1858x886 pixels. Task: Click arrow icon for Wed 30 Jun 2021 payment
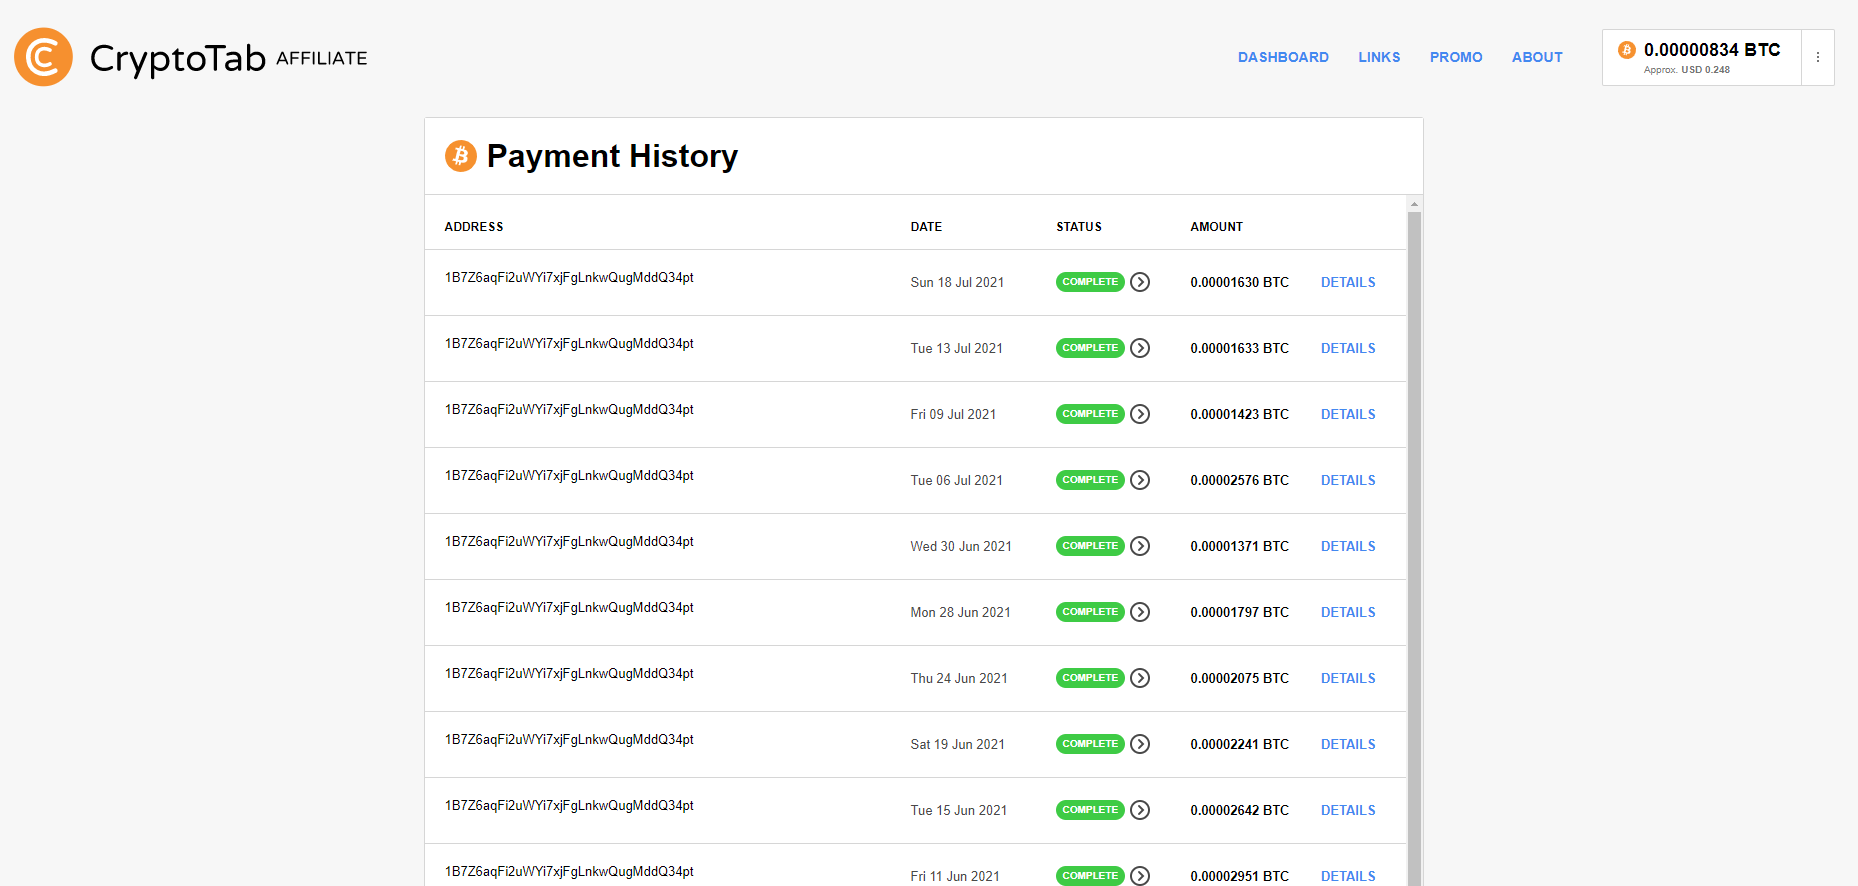[x=1140, y=546]
